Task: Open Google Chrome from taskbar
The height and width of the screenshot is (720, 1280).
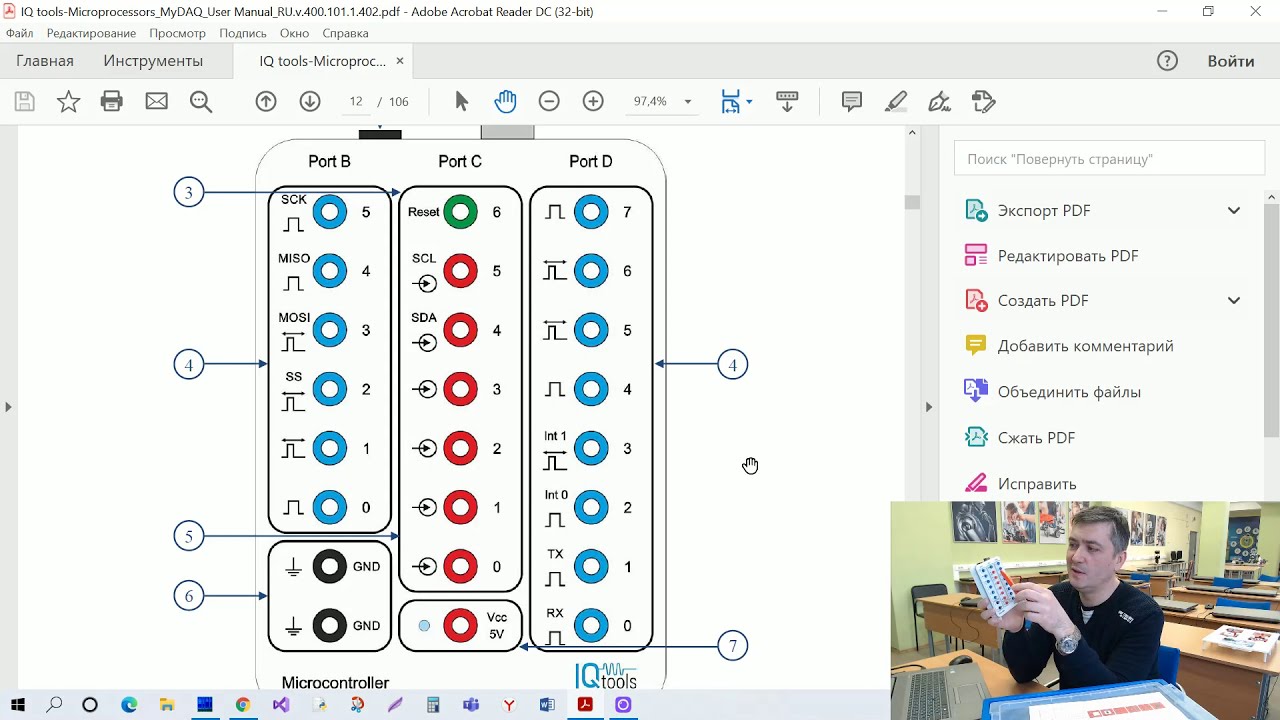Action: (243, 705)
